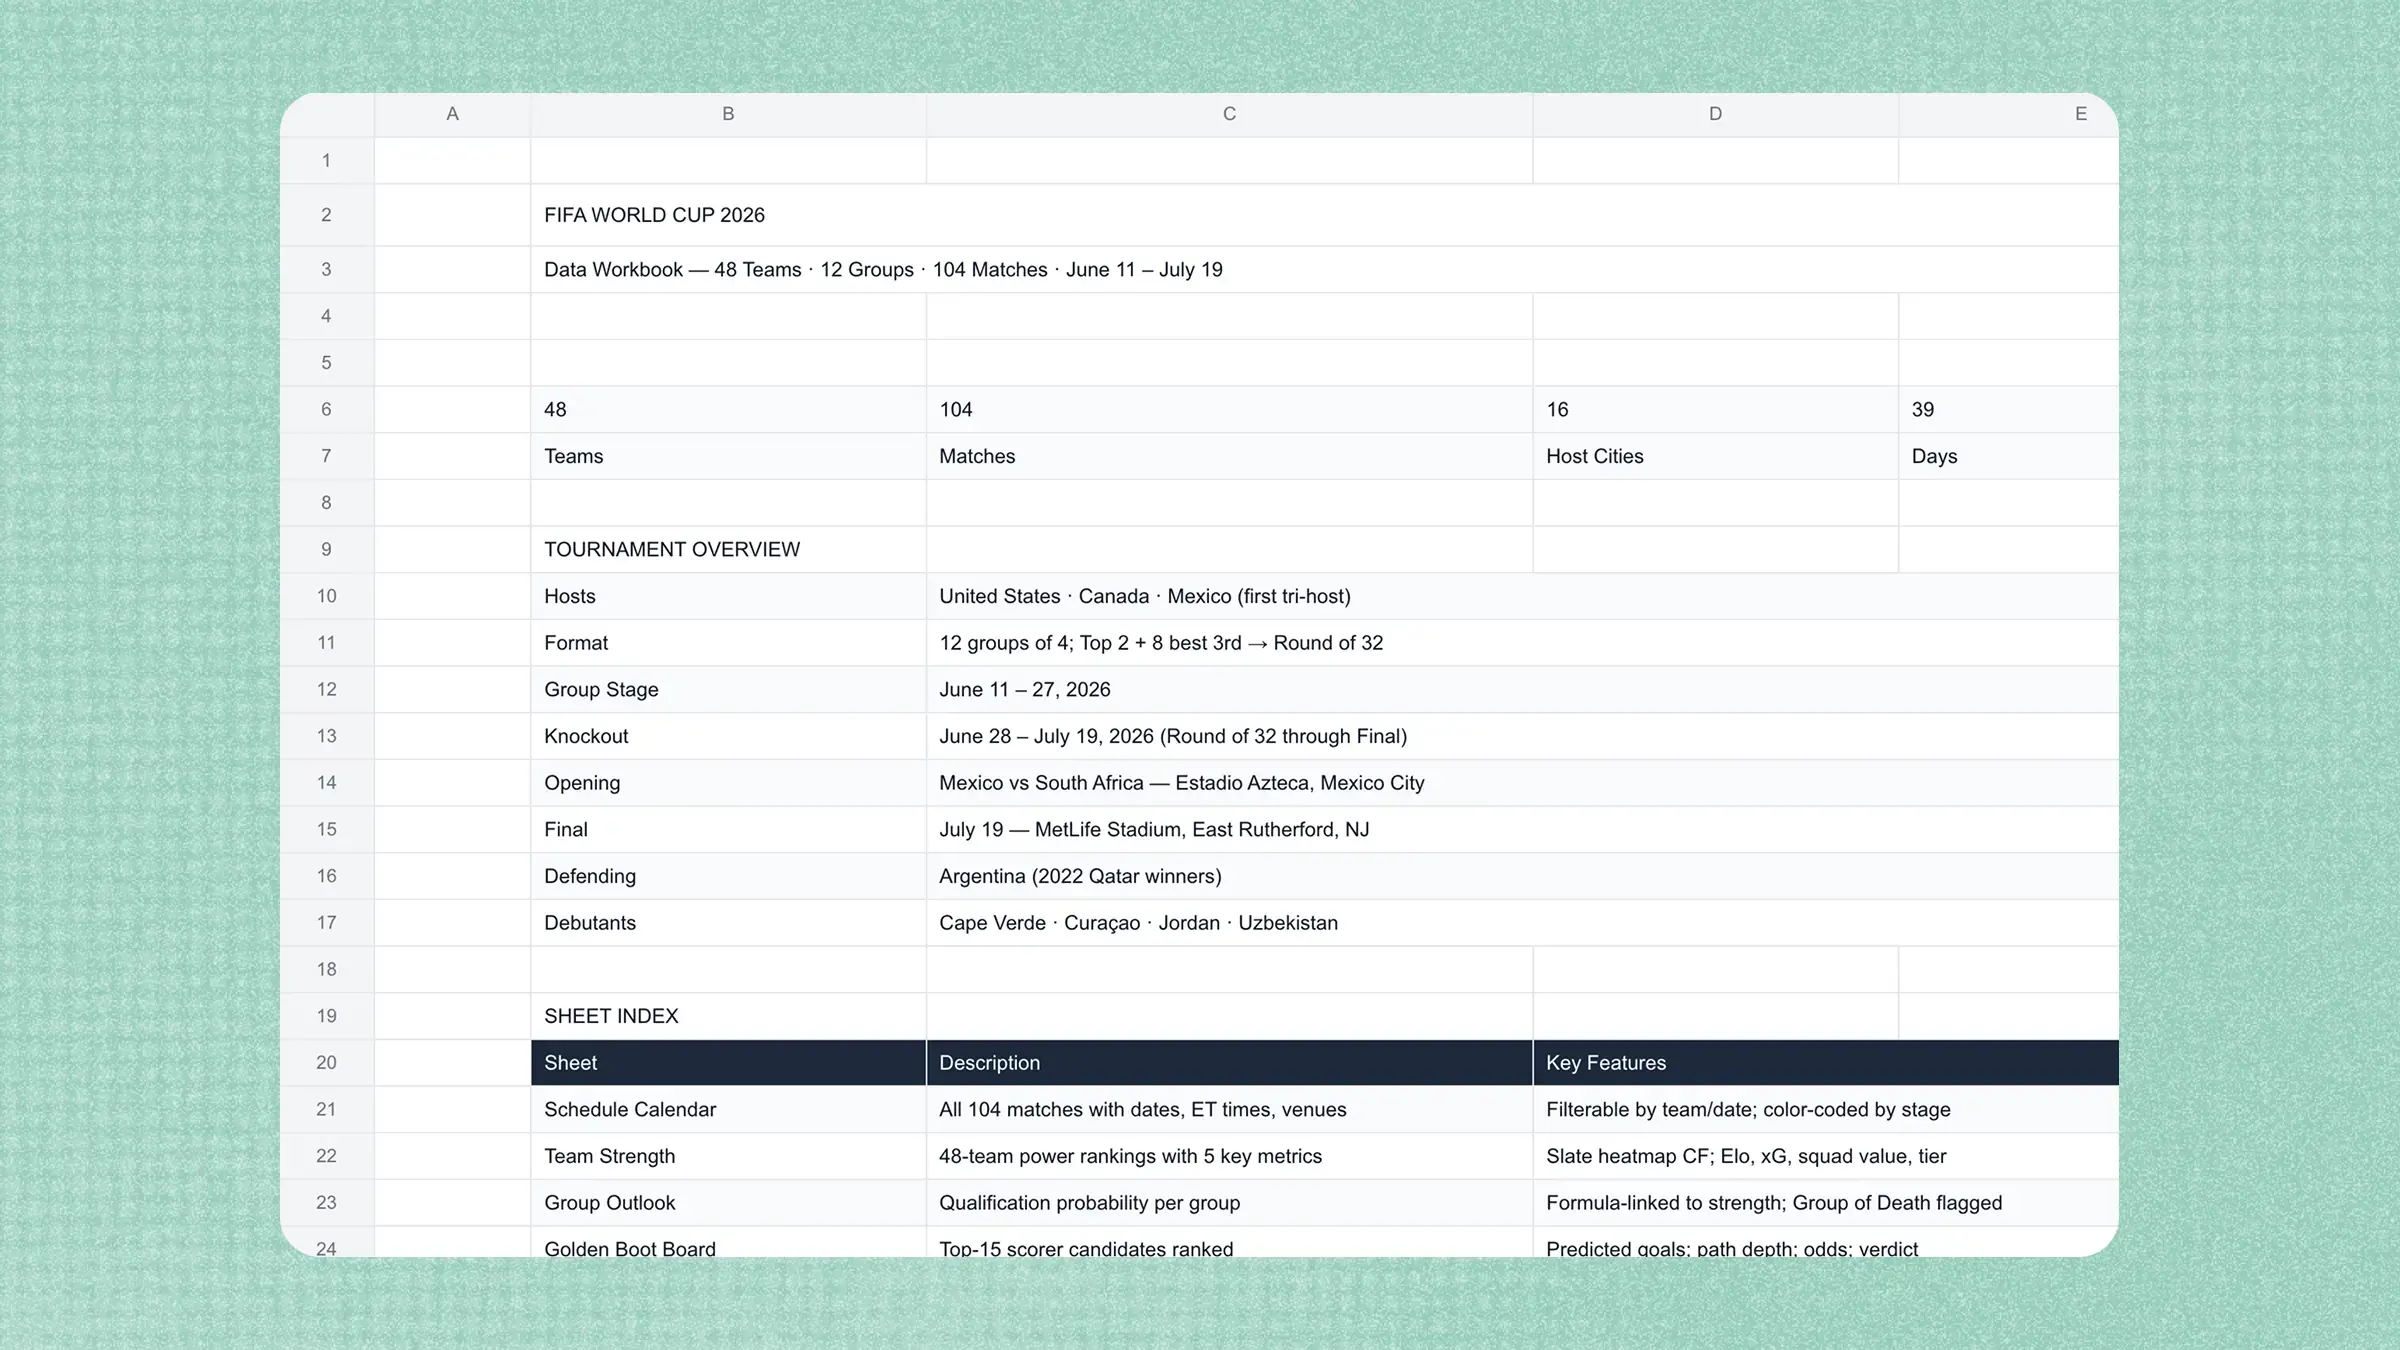Click the 'Key Features' table header cell

tap(1826, 1062)
